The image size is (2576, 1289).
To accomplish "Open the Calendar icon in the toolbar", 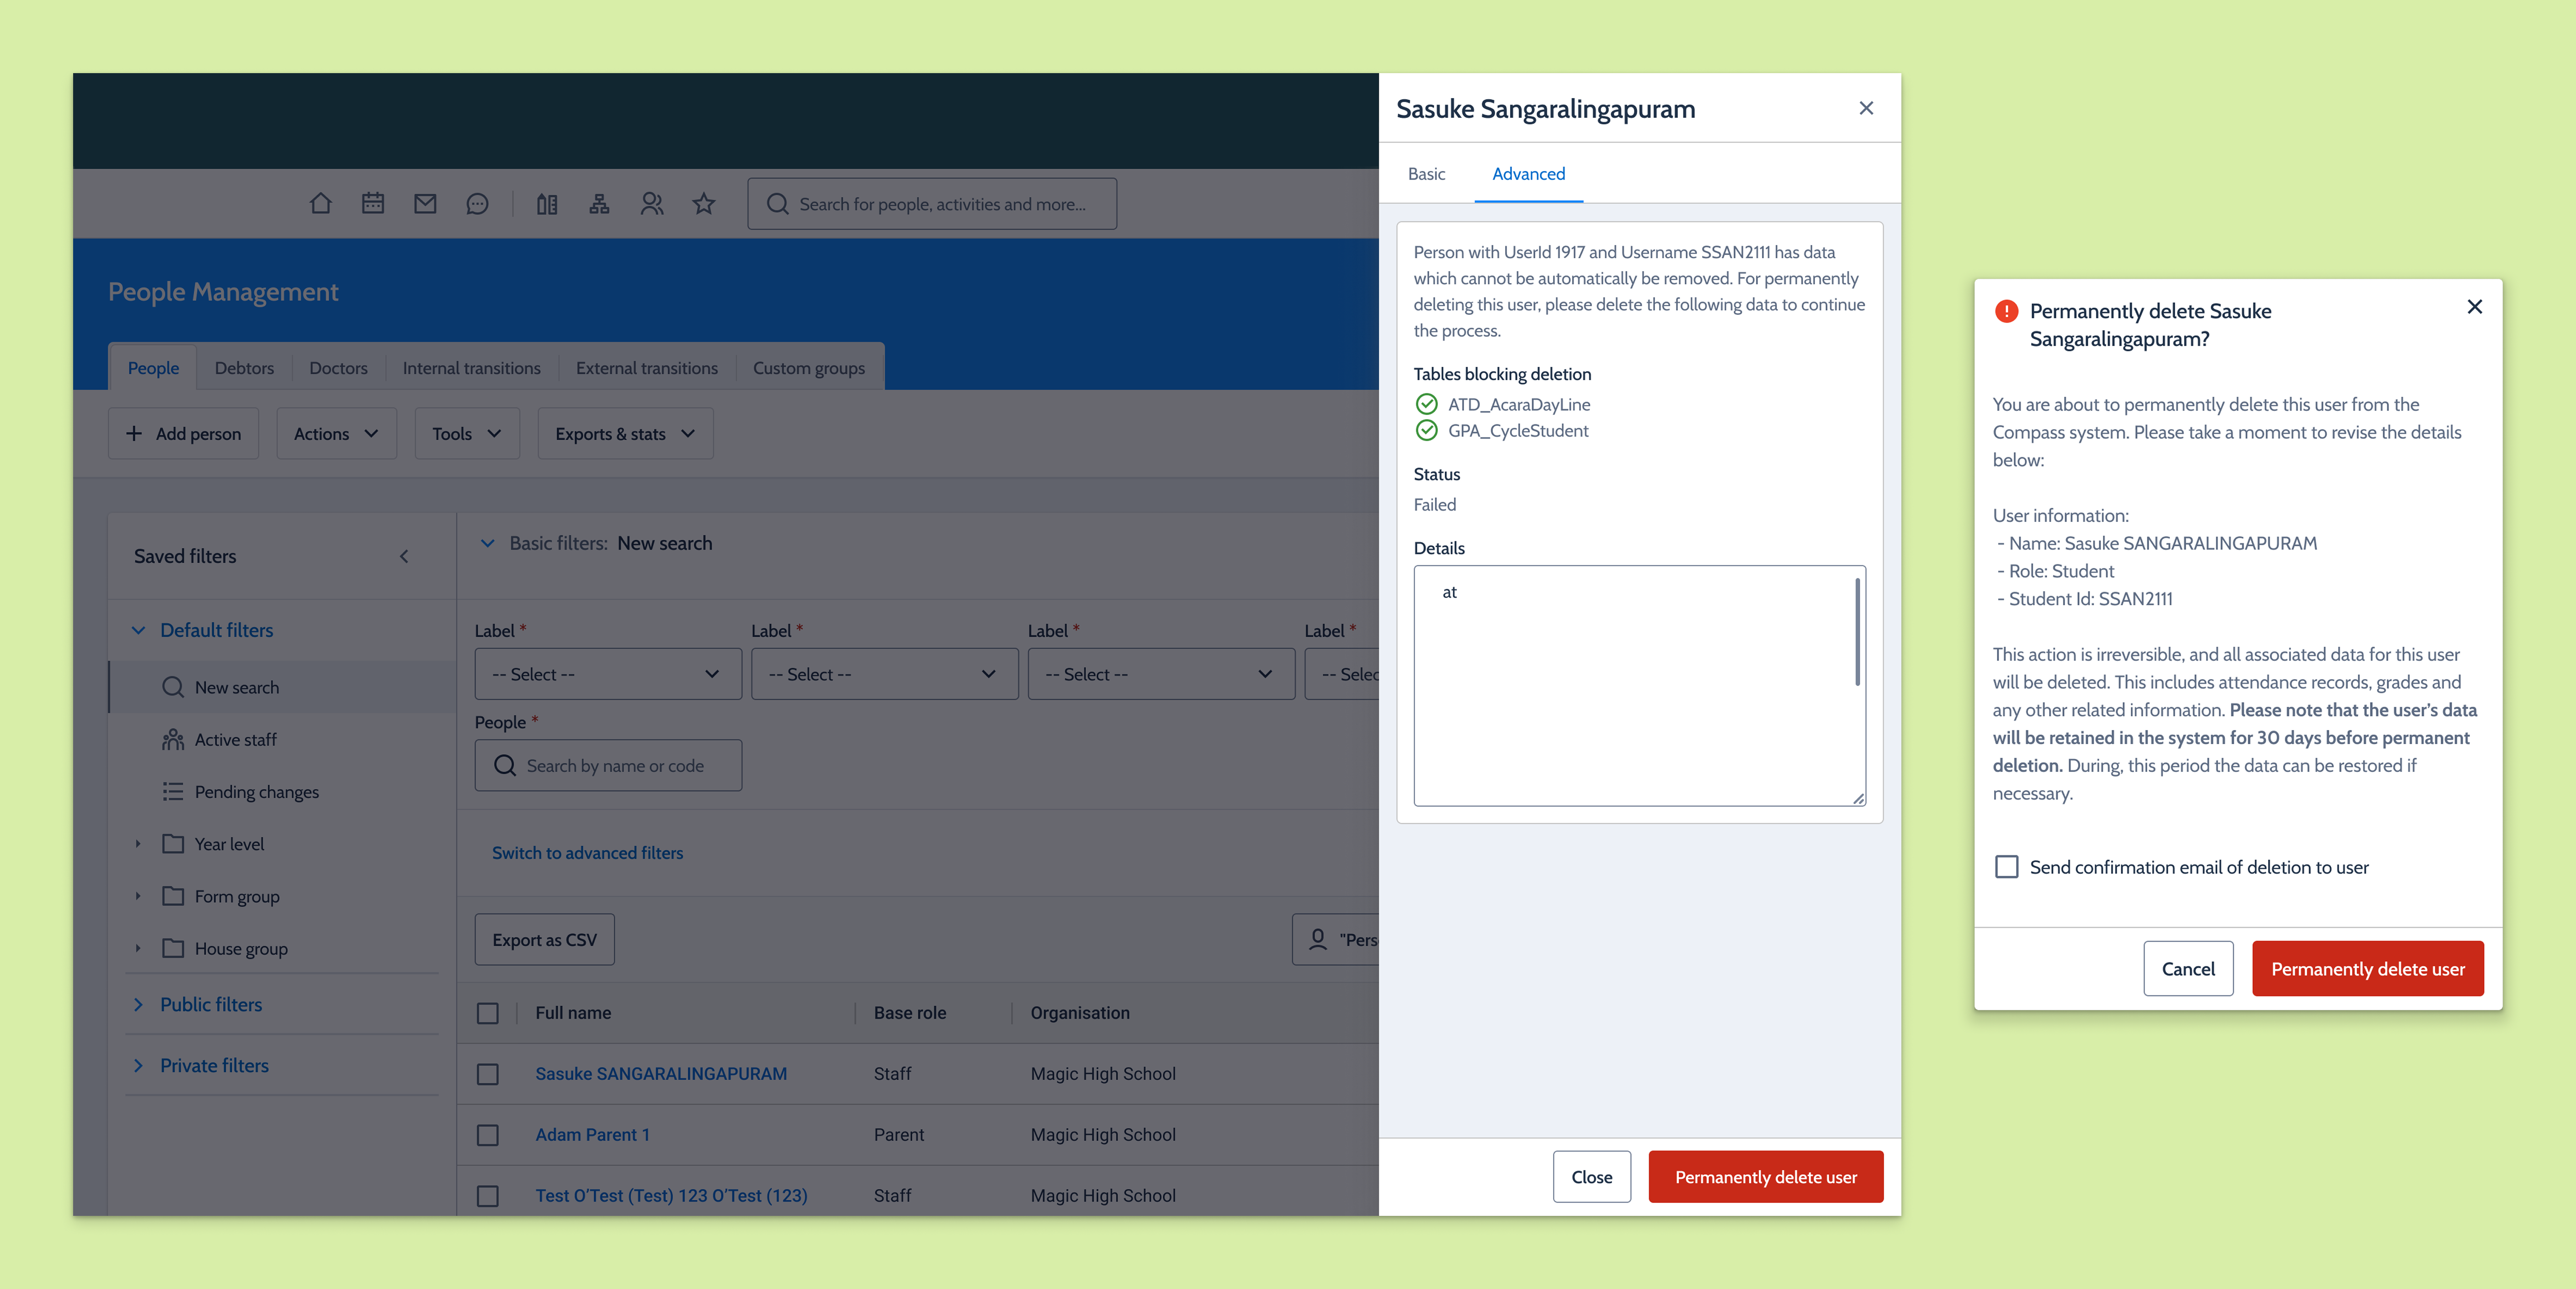I will point(373,204).
